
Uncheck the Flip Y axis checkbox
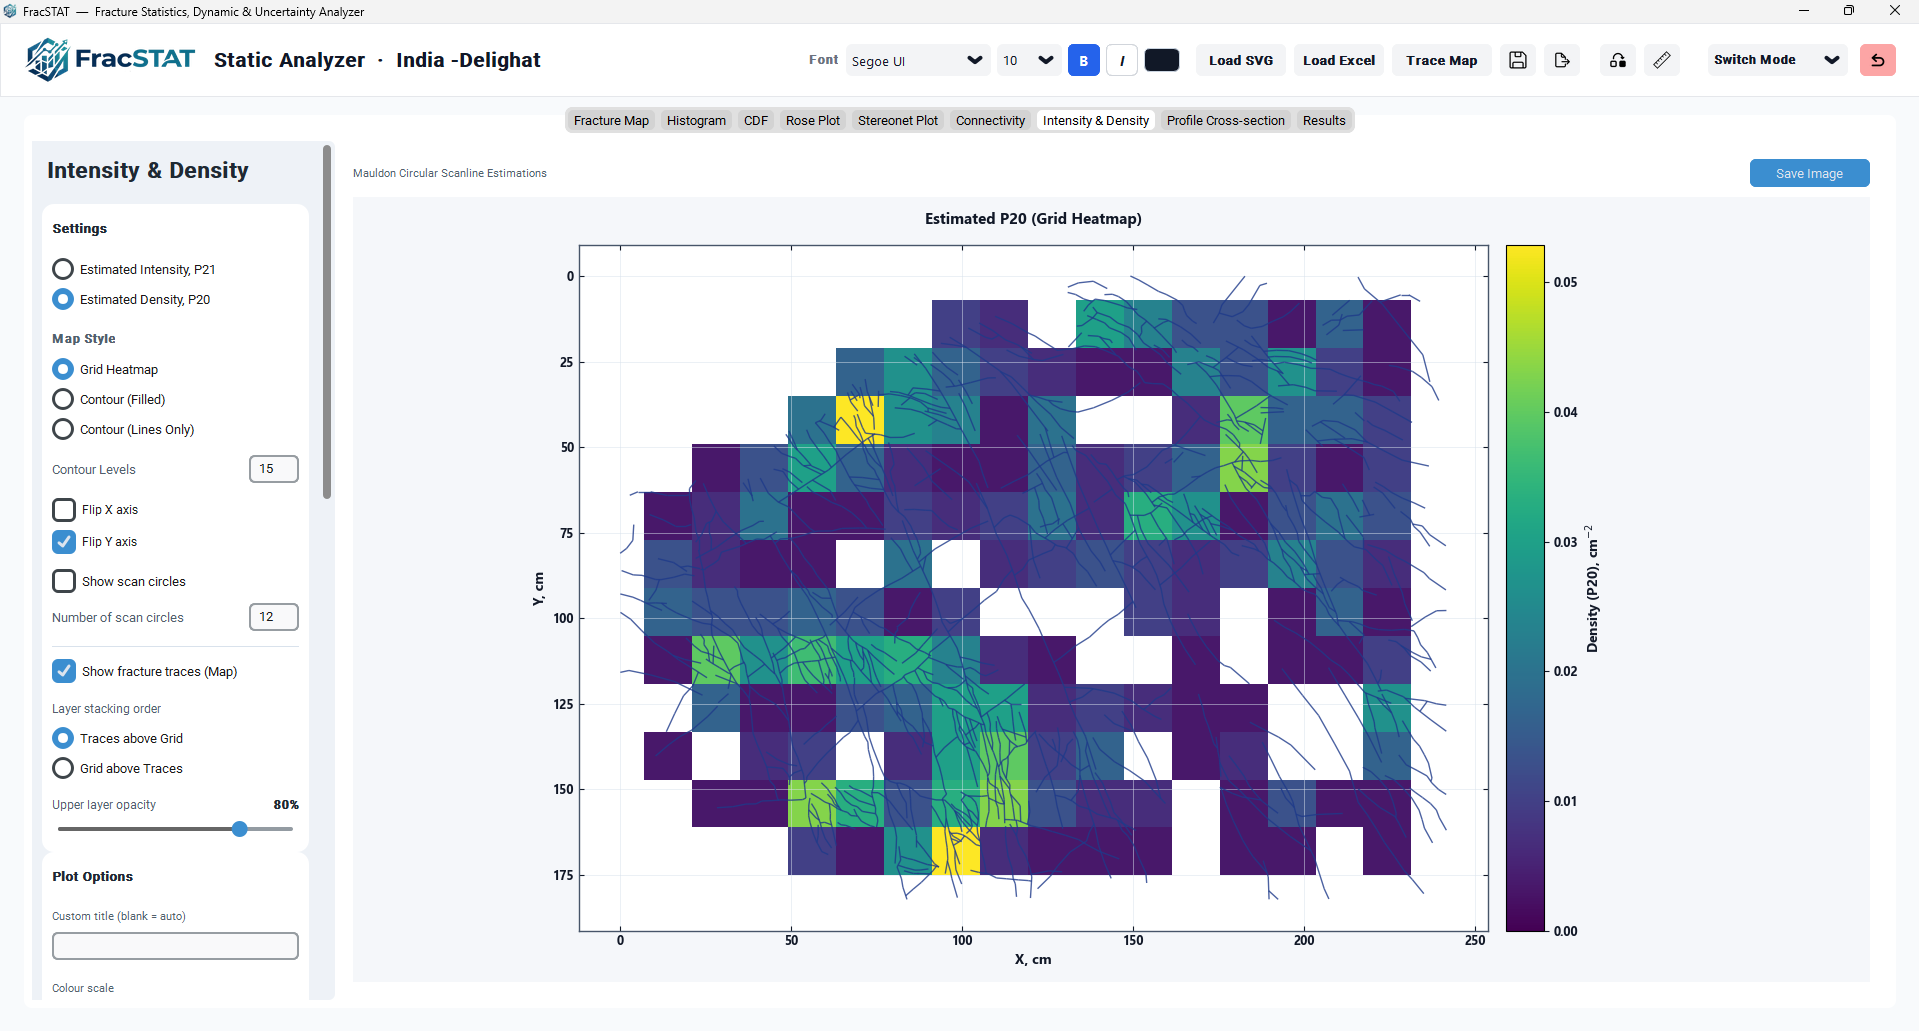coord(64,542)
